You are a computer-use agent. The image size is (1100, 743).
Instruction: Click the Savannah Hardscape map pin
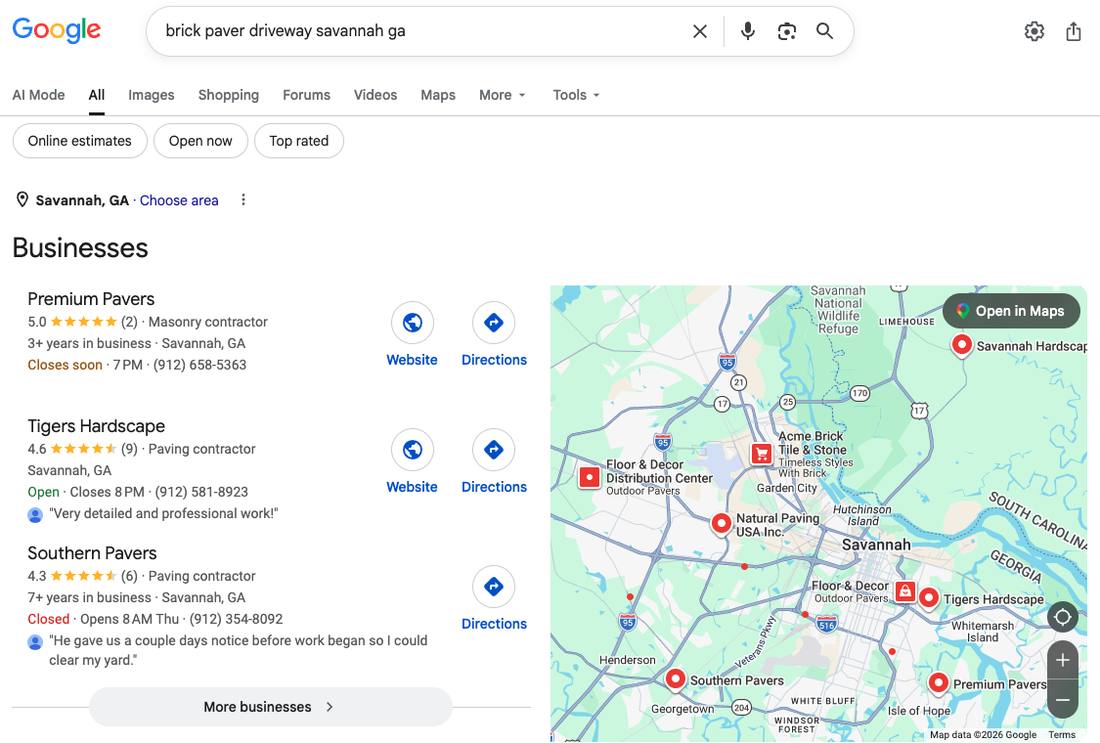tap(962, 345)
